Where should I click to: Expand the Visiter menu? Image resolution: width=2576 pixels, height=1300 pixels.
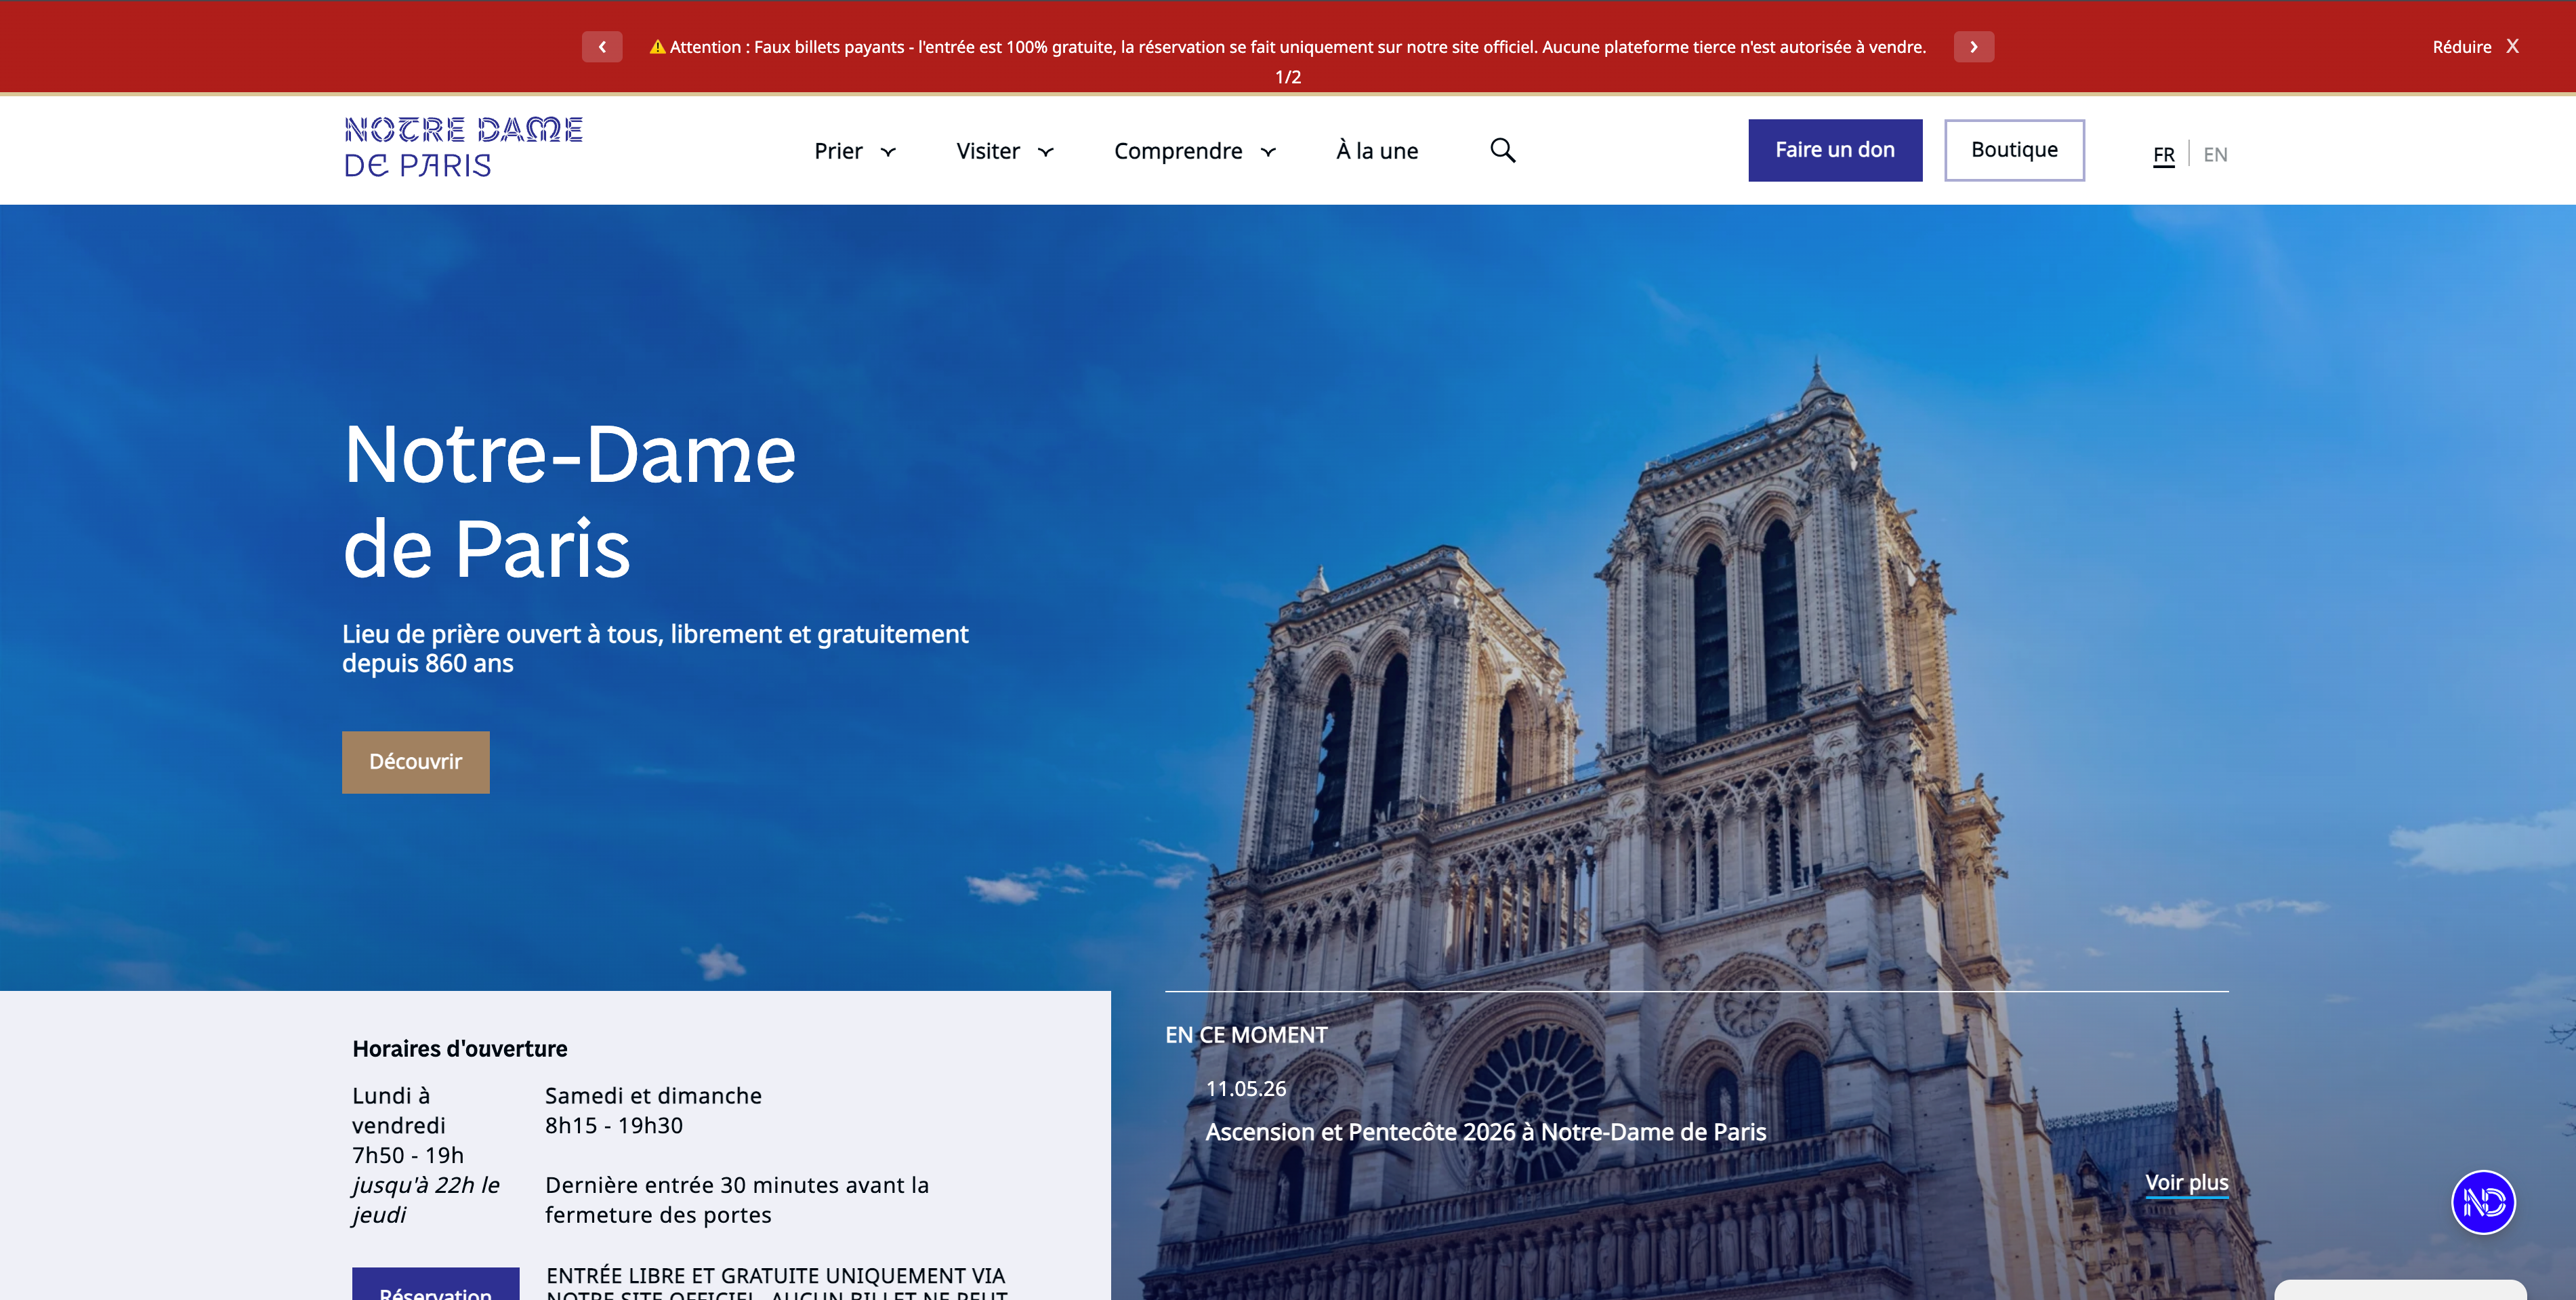tap(1005, 151)
